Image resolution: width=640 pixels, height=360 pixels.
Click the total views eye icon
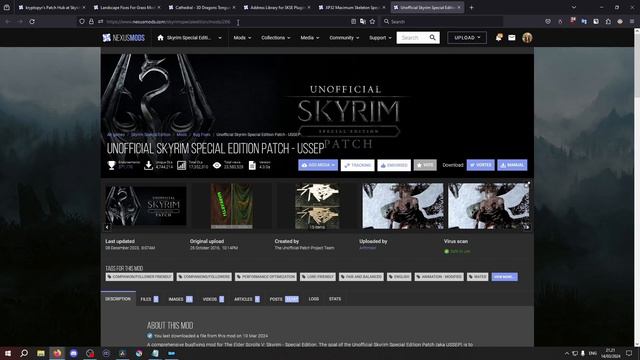pyautogui.click(x=217, y=165)
